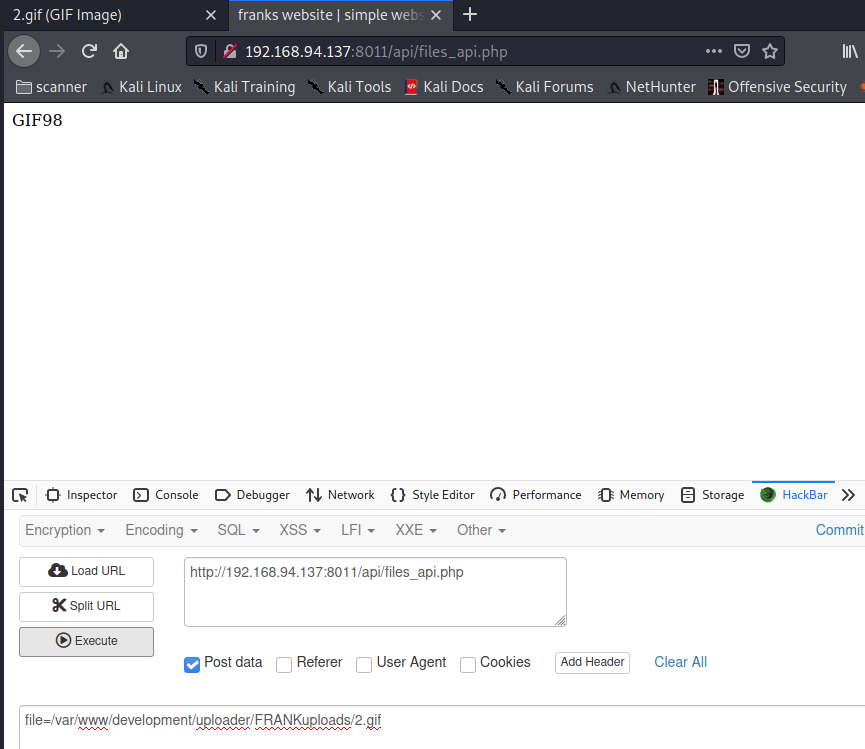Open the Offensive Security bookmark
This screenshot has height=749, width=865.
pyautogui.click(x=777, y=87)
